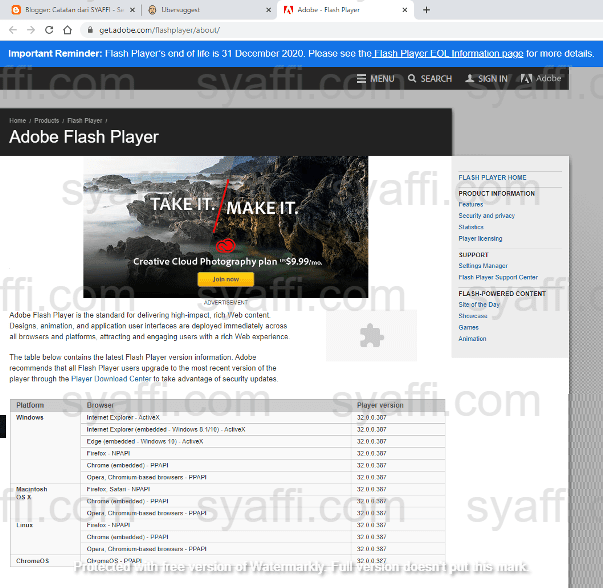This screenshot has height=588, width=603.
Task: Open the Statistics sidebar link
Action: click(471, 227)
